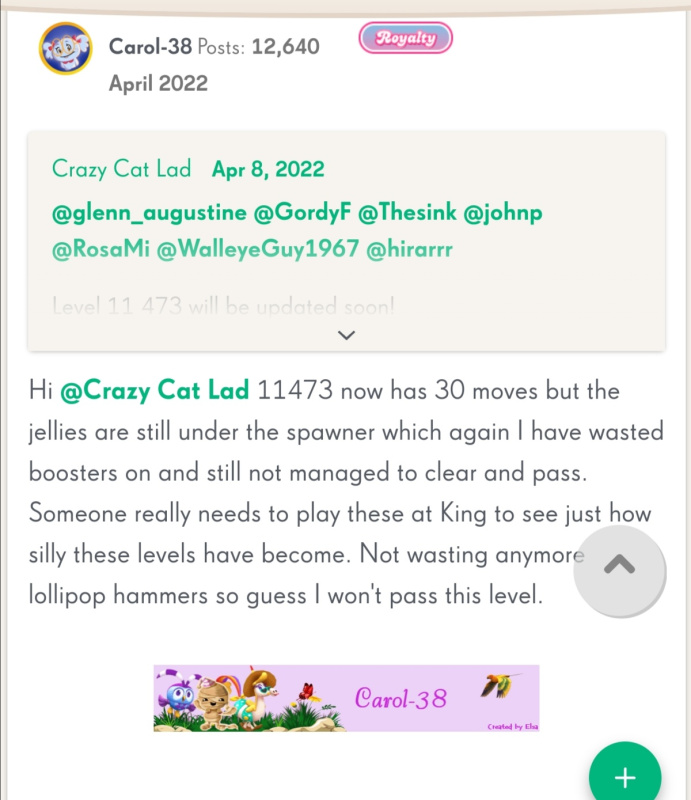Viewport: 691px width, 800px height.
Task: Open the April 2022 post date link
Action: pyautogui.click(x=158, y=83)
